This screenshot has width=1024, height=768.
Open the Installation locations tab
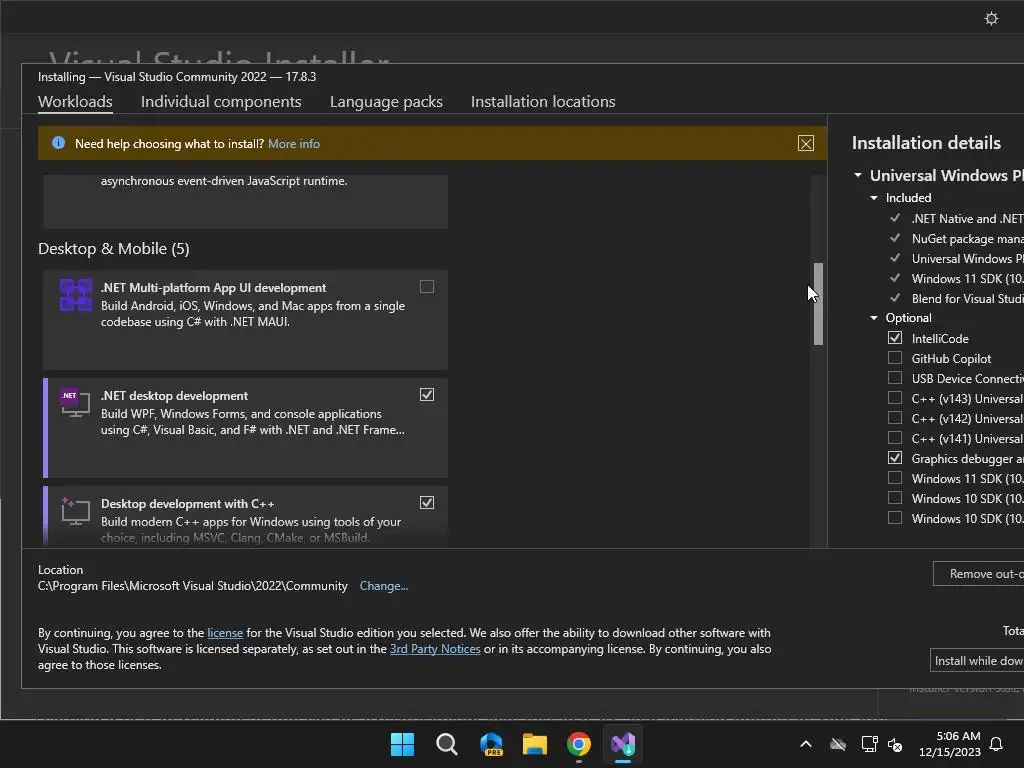(543, 102)
